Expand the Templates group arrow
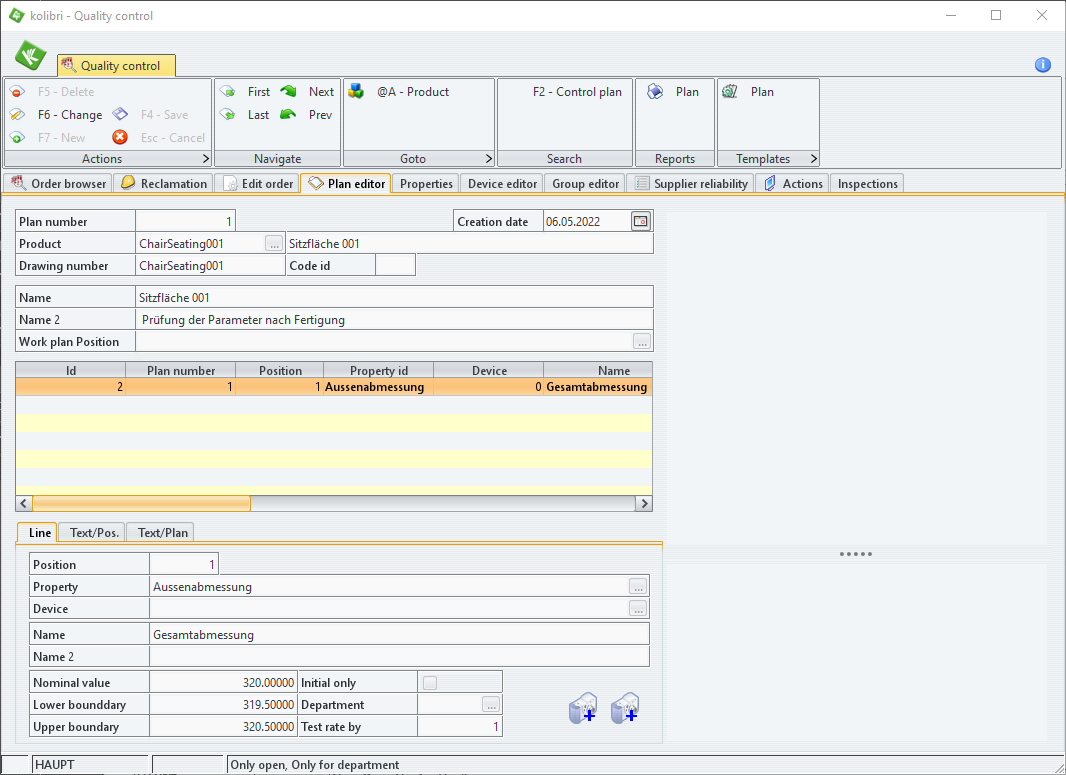 pyautogui.click(x=813, y=158)
